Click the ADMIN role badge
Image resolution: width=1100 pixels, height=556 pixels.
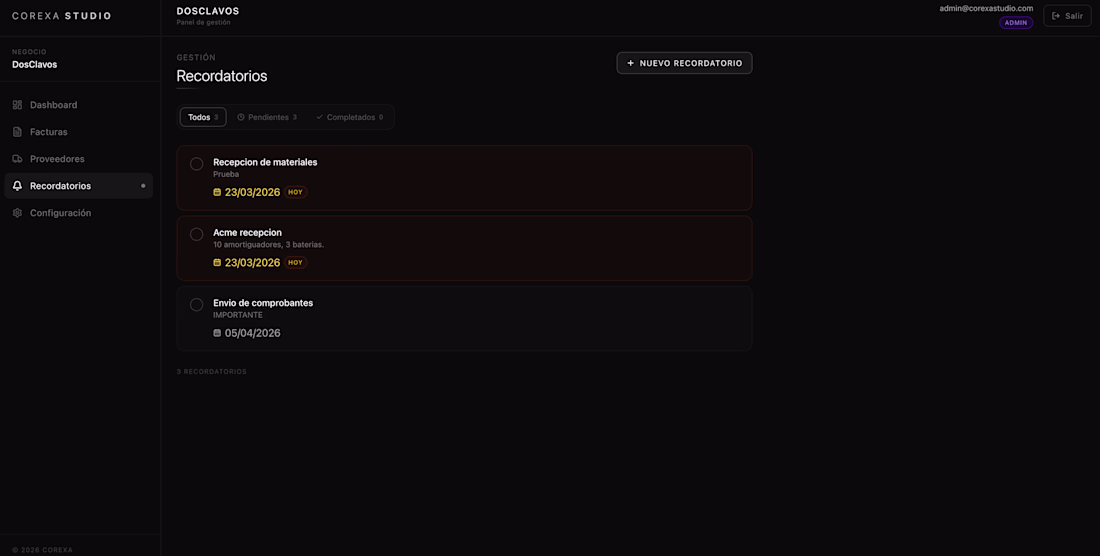(1016, 23)
